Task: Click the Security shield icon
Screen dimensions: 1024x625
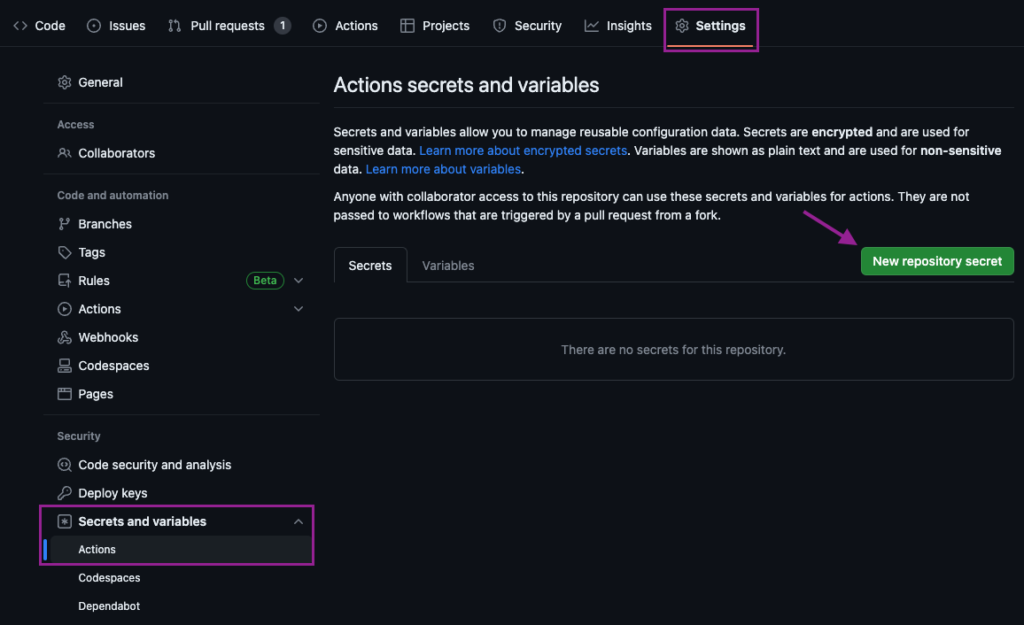Action: (x=500, y=25)
